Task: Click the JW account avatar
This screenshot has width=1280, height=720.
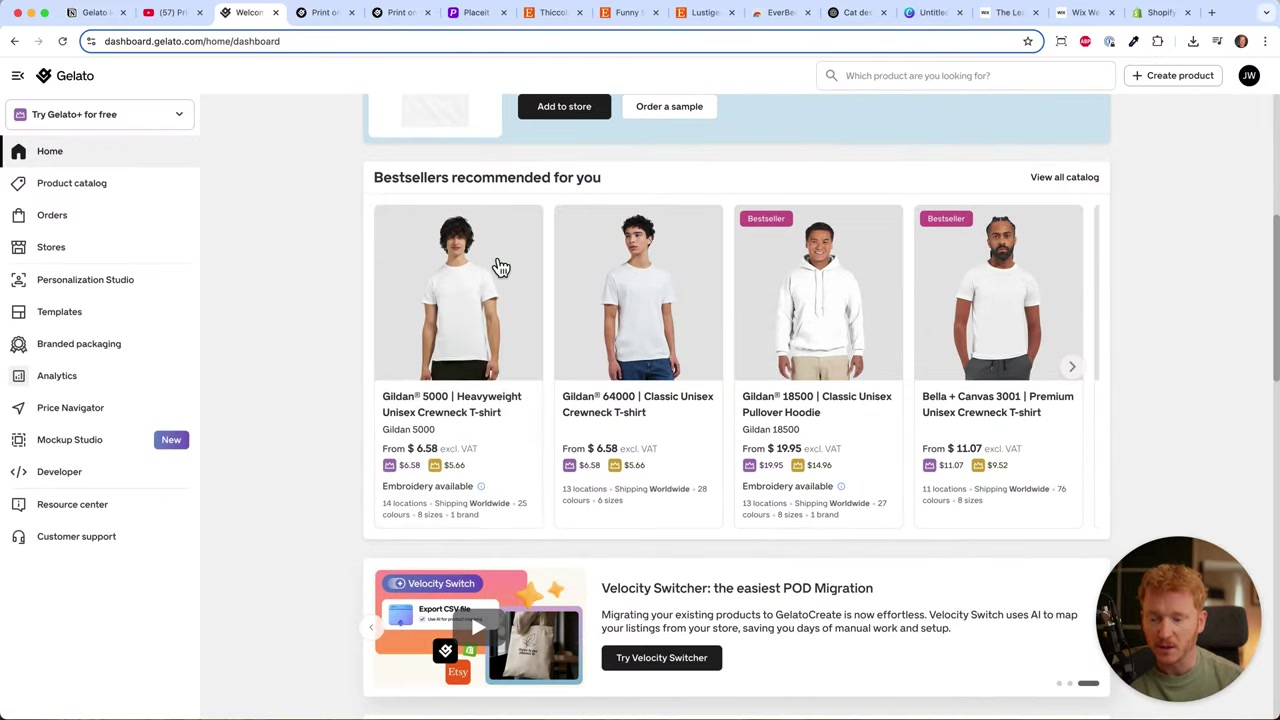Action: (1248, 76)
